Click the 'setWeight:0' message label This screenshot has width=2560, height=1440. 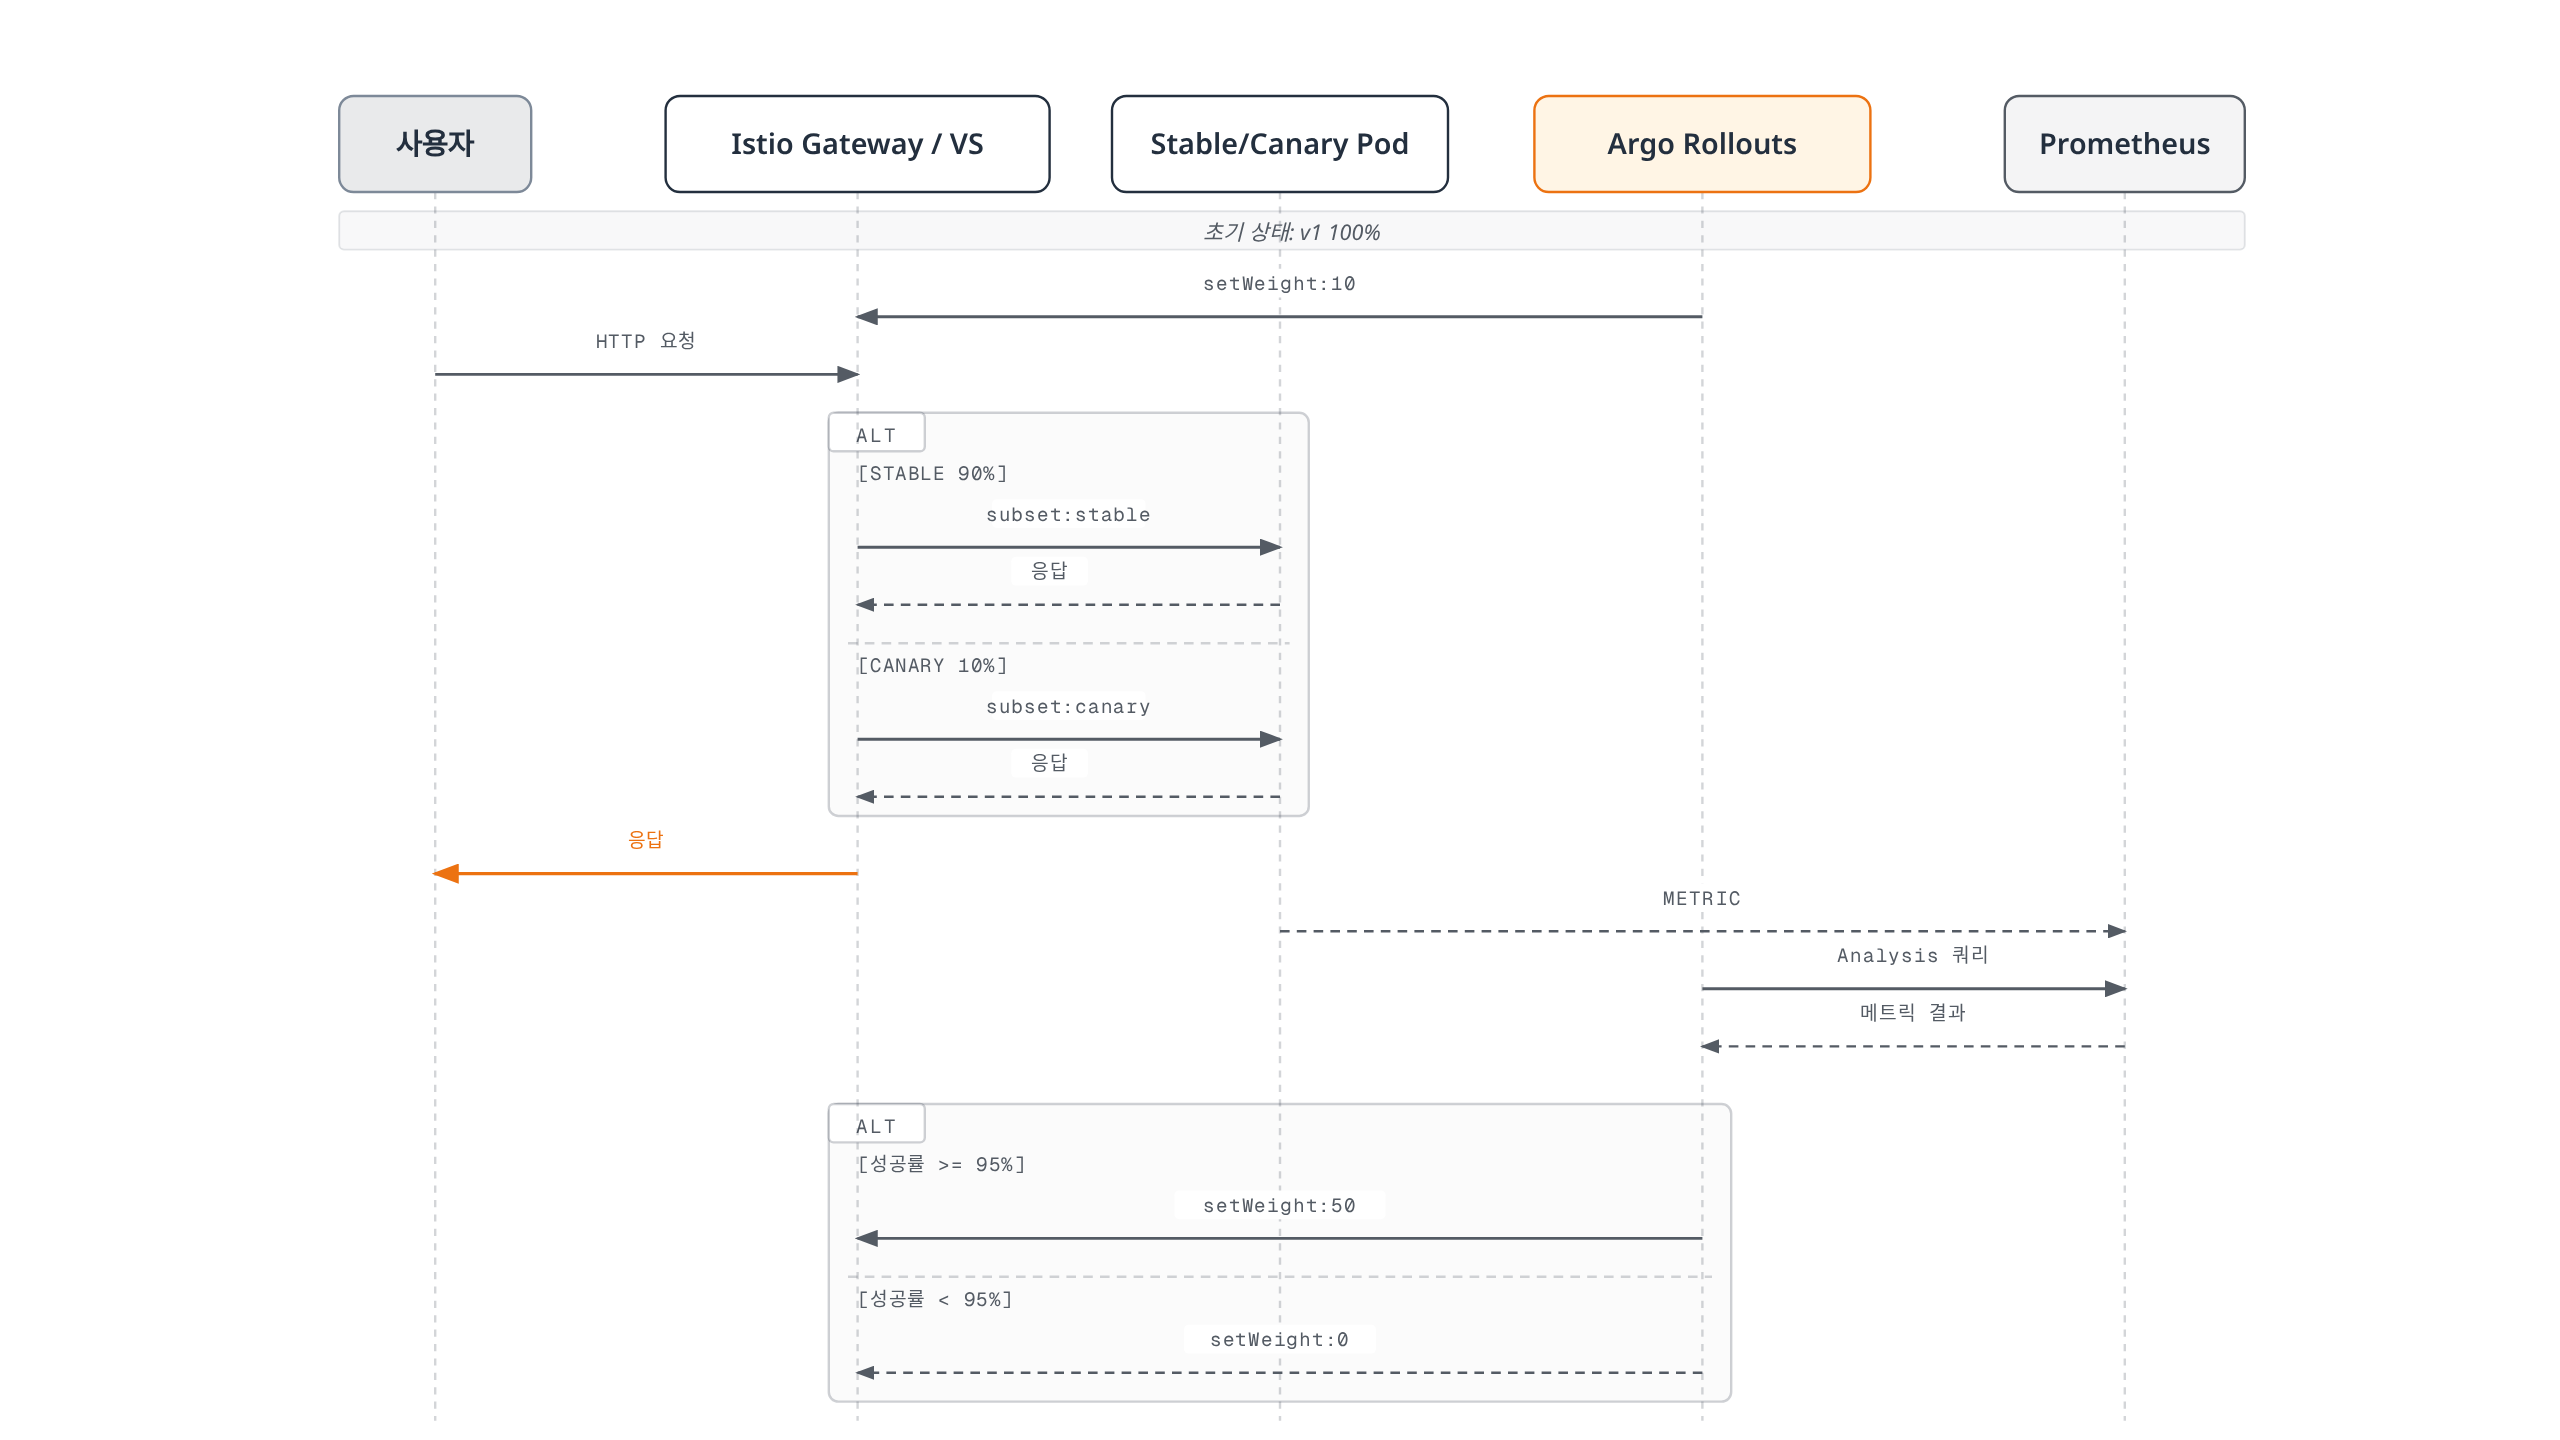[1279, 1340]
